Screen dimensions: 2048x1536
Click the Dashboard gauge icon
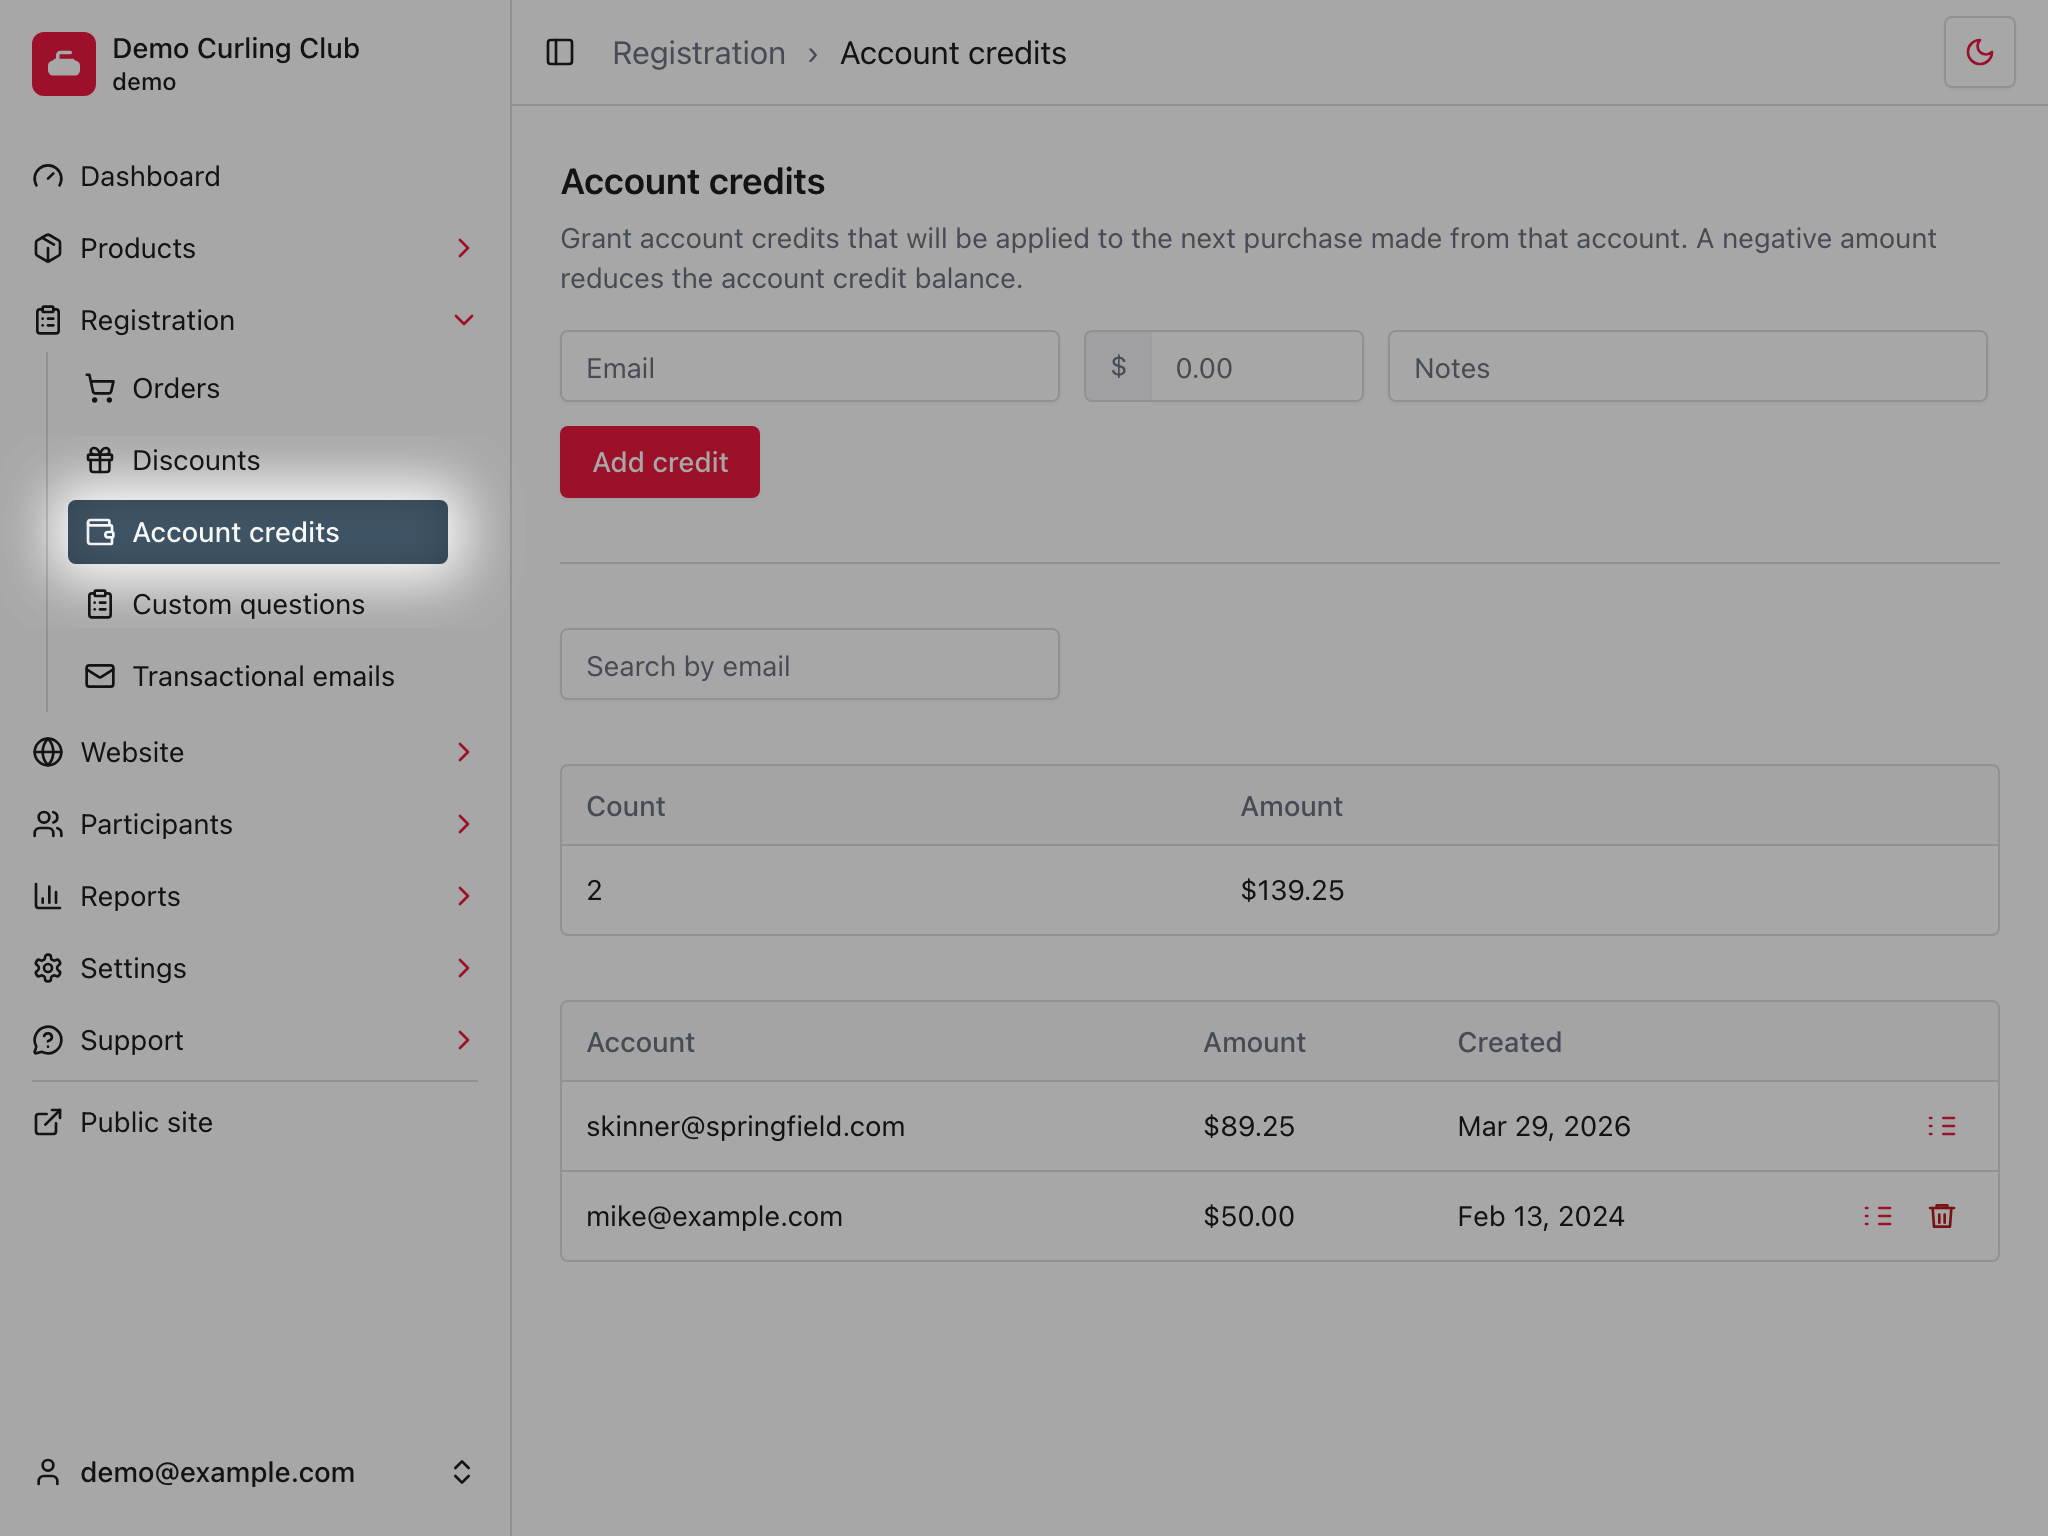tap(48, 176)
